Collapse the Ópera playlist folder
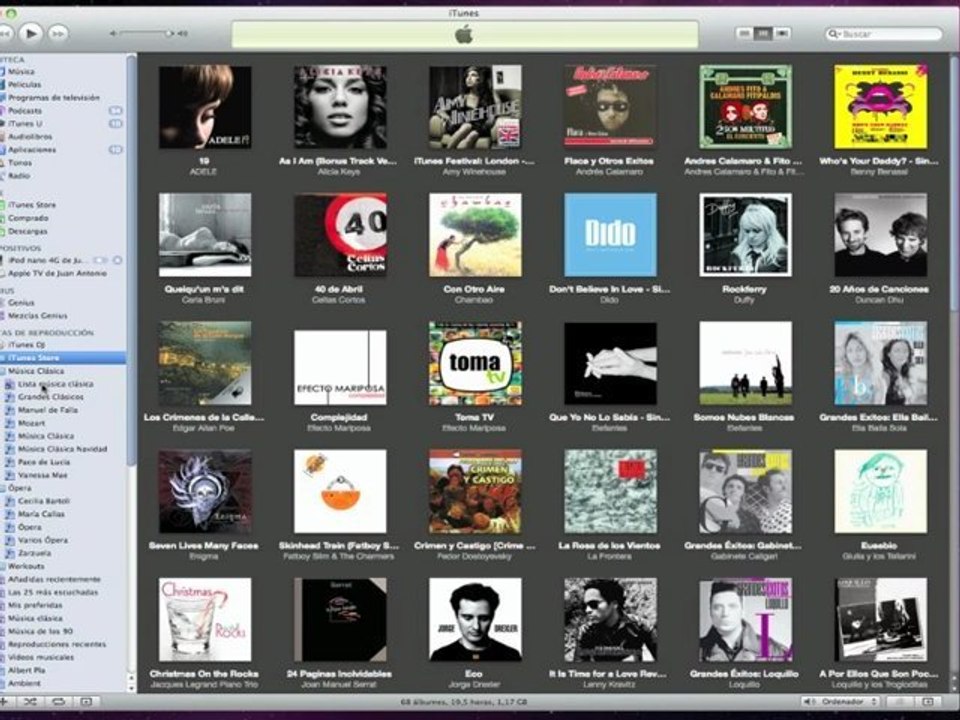 [2, 488]
